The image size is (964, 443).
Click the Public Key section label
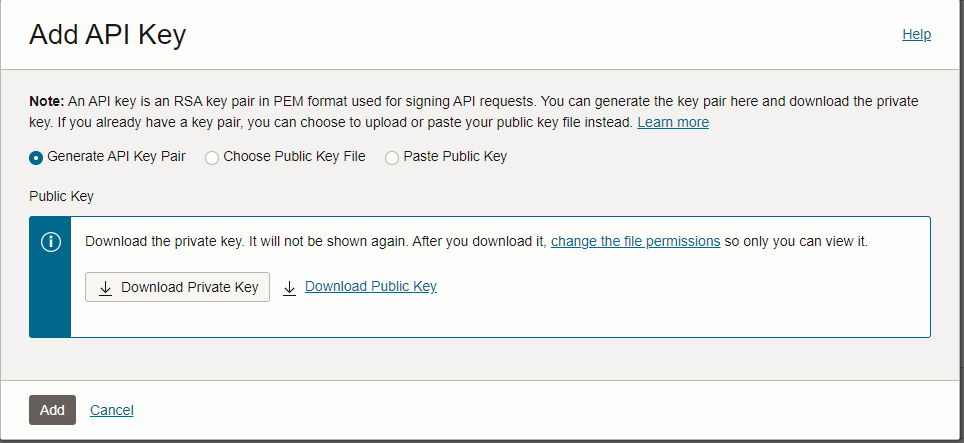[x=61, y=196]
